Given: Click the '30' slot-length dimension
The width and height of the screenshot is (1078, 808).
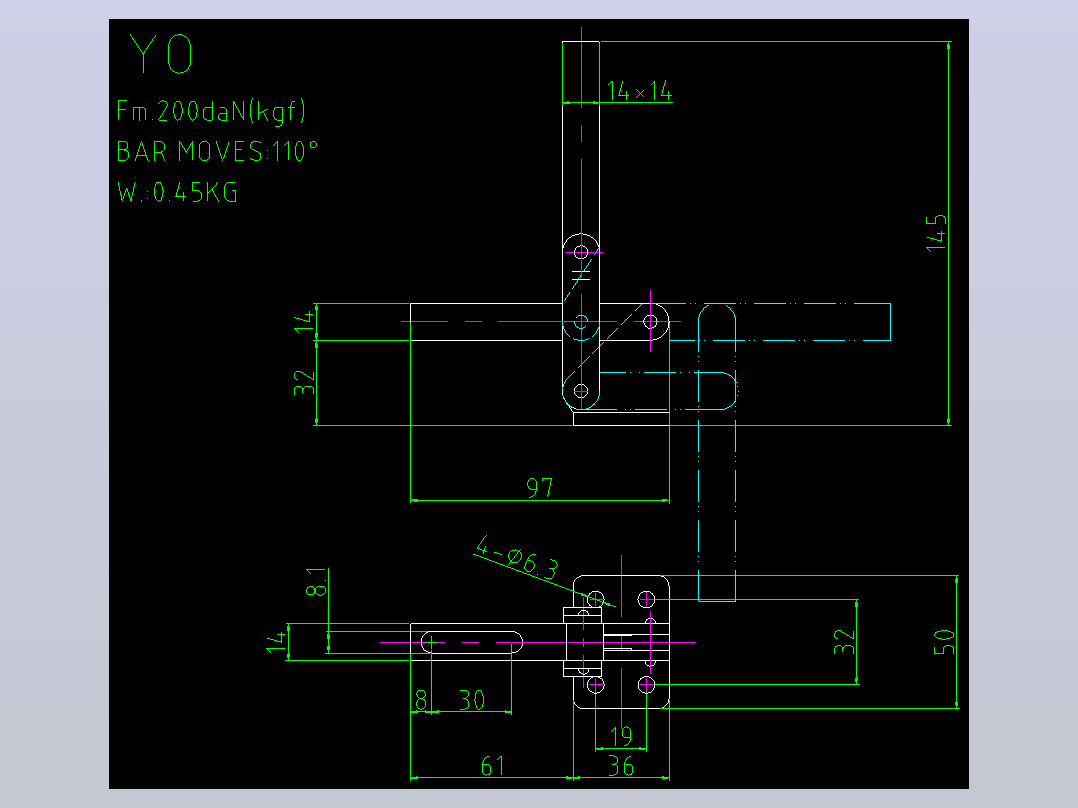Looking at the screenshot, I should coord(472,701).
